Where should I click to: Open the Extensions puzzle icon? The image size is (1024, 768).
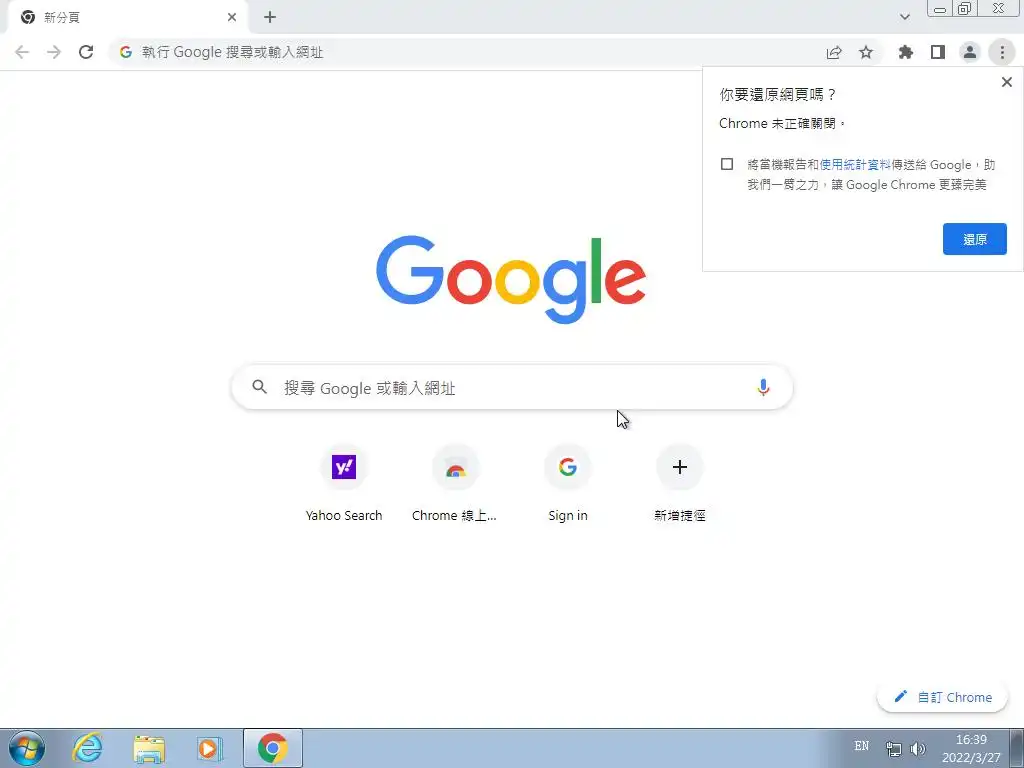[905, 52]
